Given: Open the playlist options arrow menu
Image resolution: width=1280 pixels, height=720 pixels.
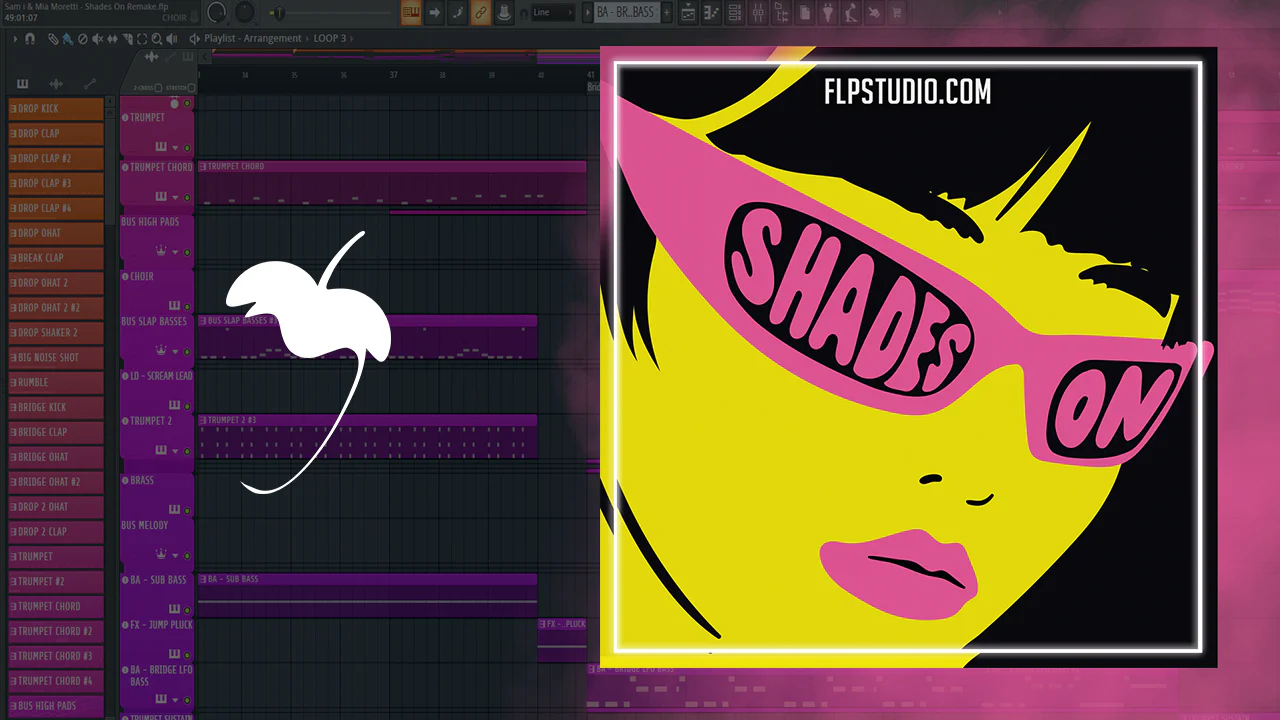Looking at the screenshot, I should (x=15, y=39).
